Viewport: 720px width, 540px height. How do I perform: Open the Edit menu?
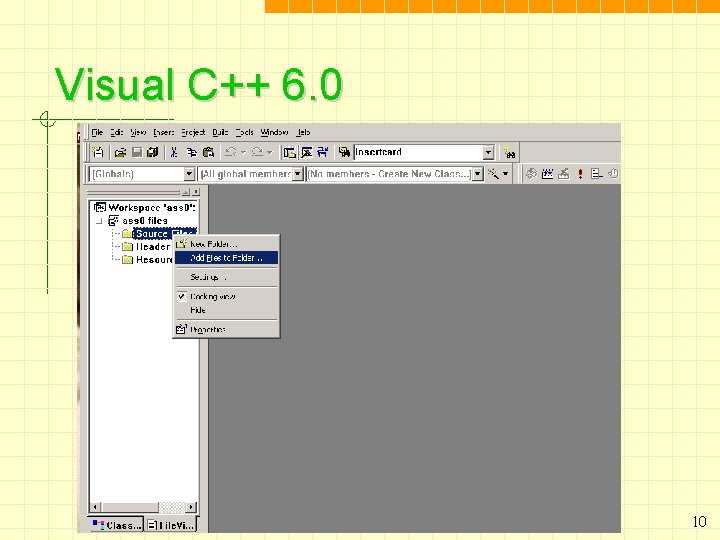pos(117,132)
